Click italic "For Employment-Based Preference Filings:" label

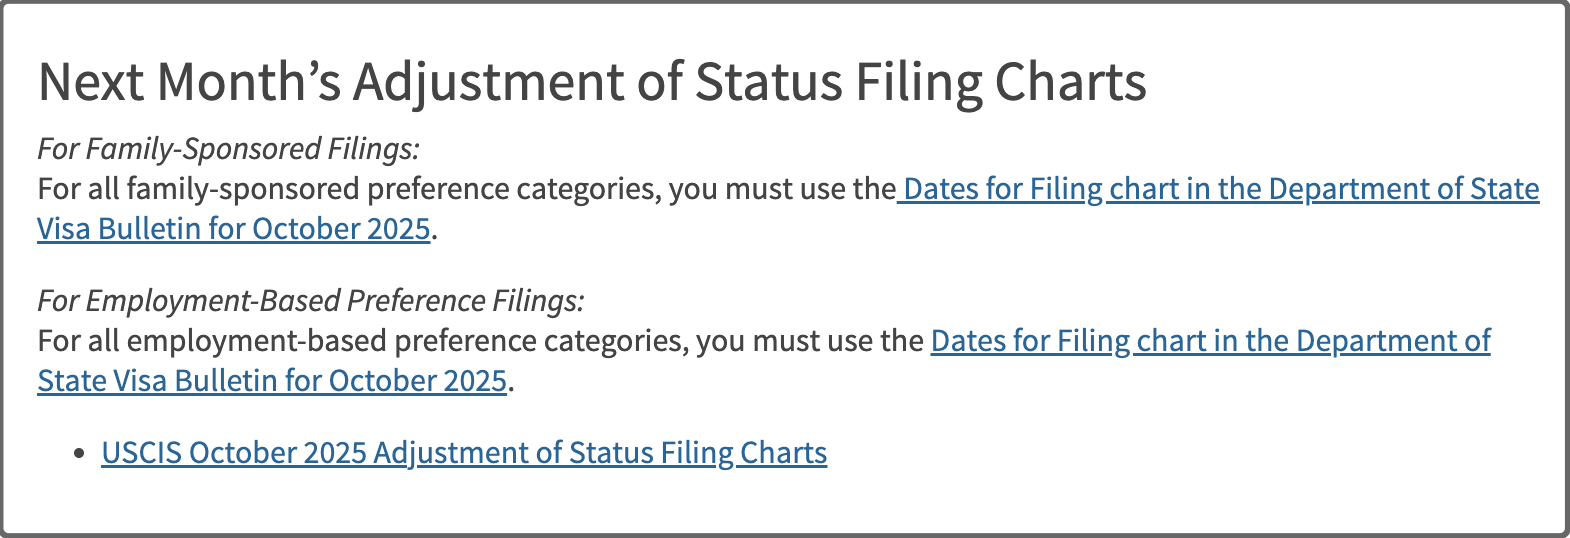[311, 301]
